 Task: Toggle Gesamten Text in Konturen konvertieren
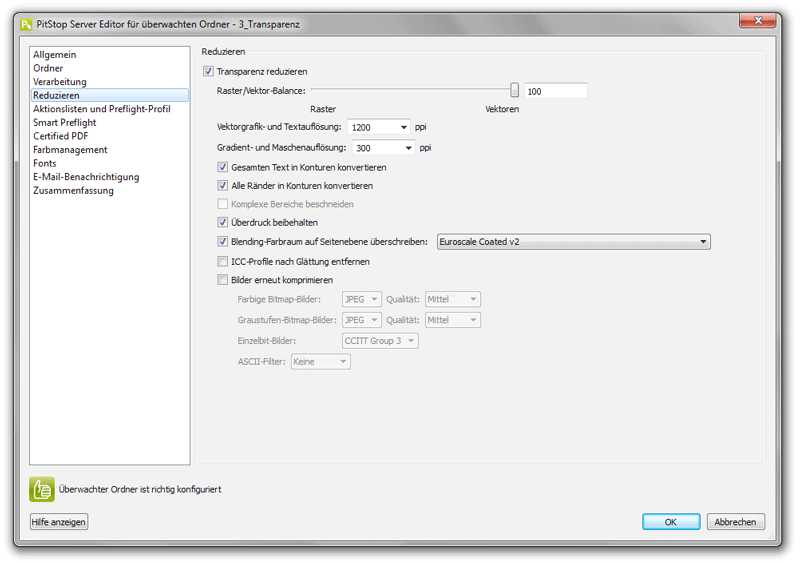(x=222, y=167)
